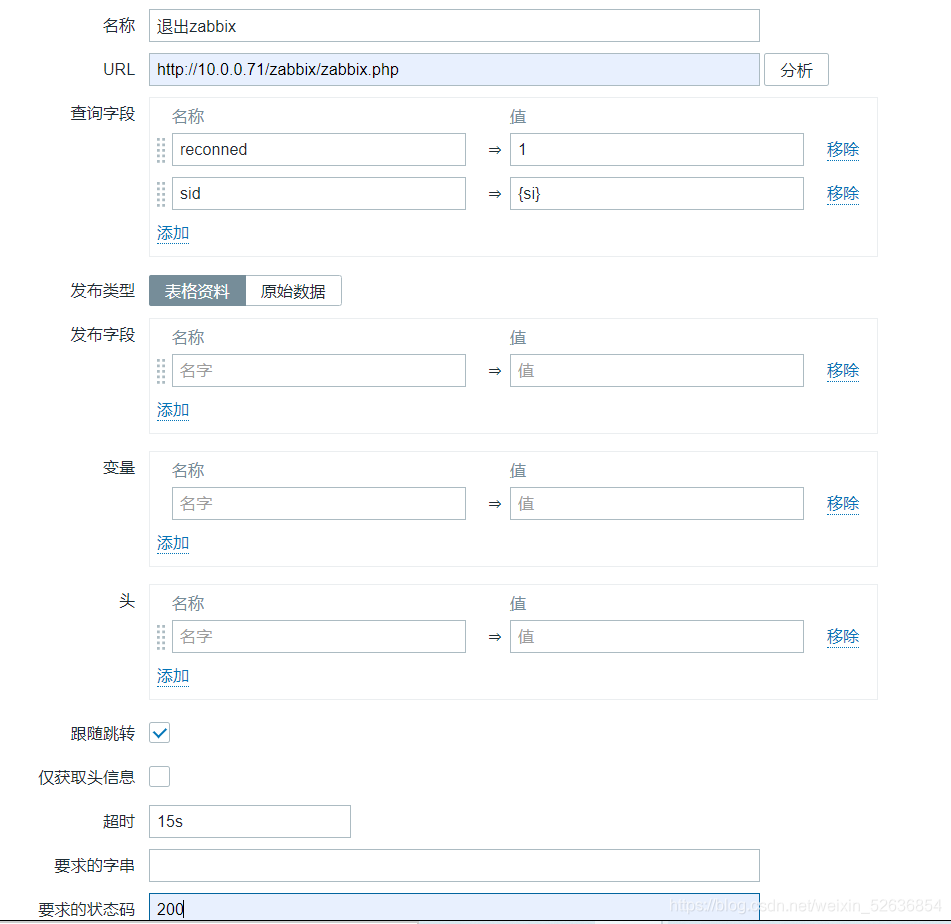The width and height of the screenshot is (951, 924).
Task: Click the reconned query field name box
Action: 318,150
